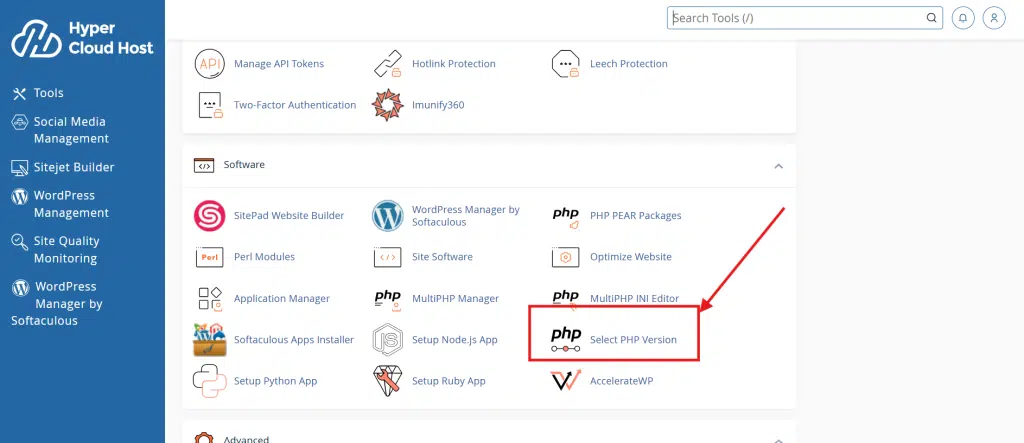Click the Application Manager icon
Viewport: 1024px width, 443px height.
click(210, 299)
